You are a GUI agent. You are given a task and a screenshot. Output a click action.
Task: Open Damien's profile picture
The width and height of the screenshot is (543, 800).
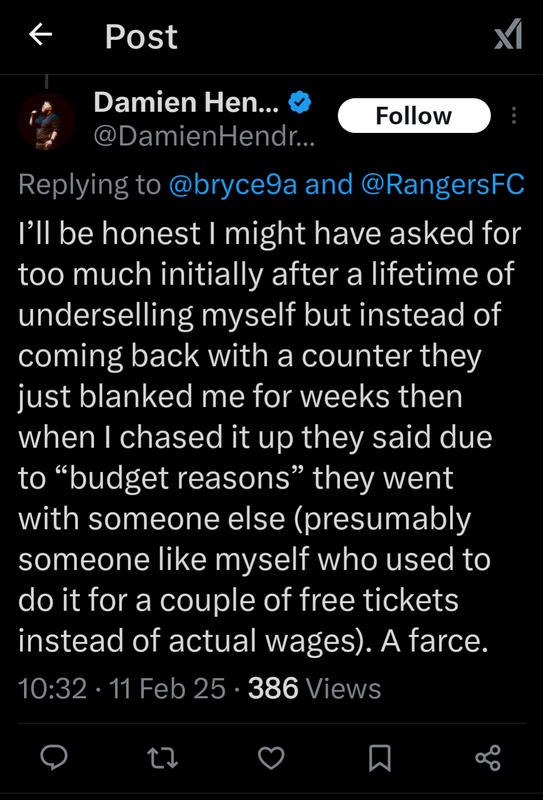click(x=46, y=121)
